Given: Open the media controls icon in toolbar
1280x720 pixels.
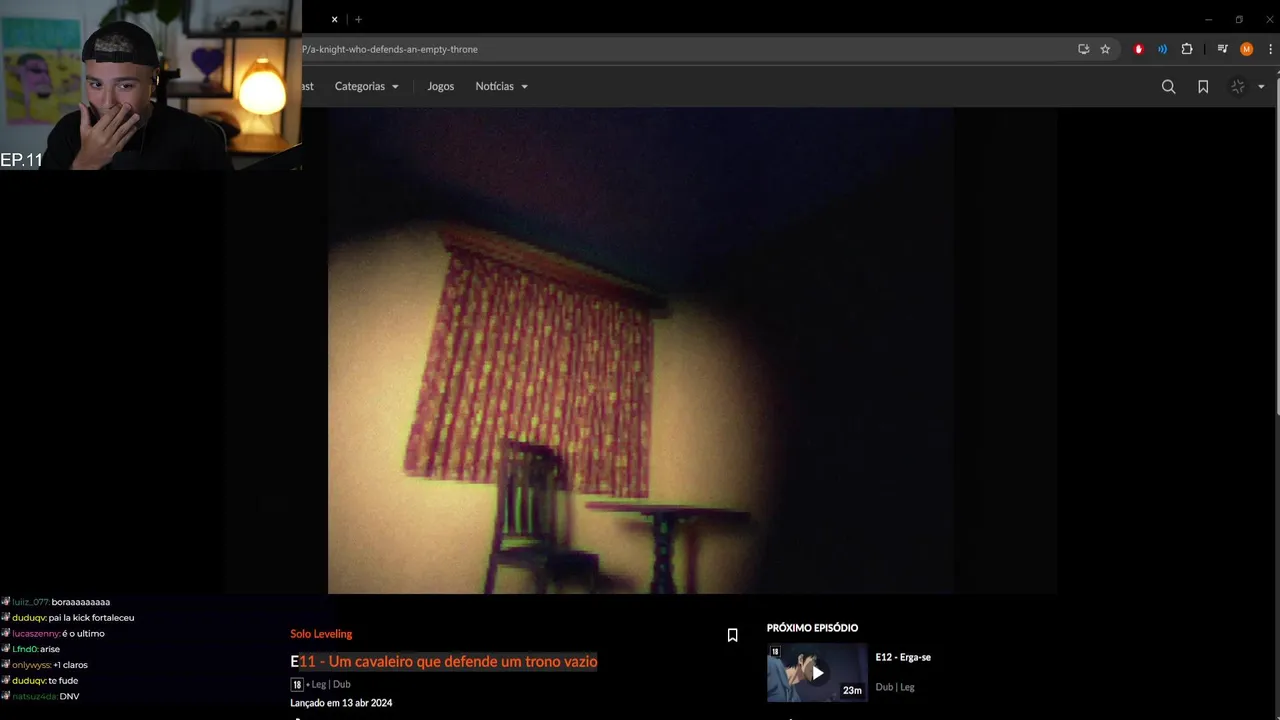Looking at the screenshot, I should [x=1222, y=49].
